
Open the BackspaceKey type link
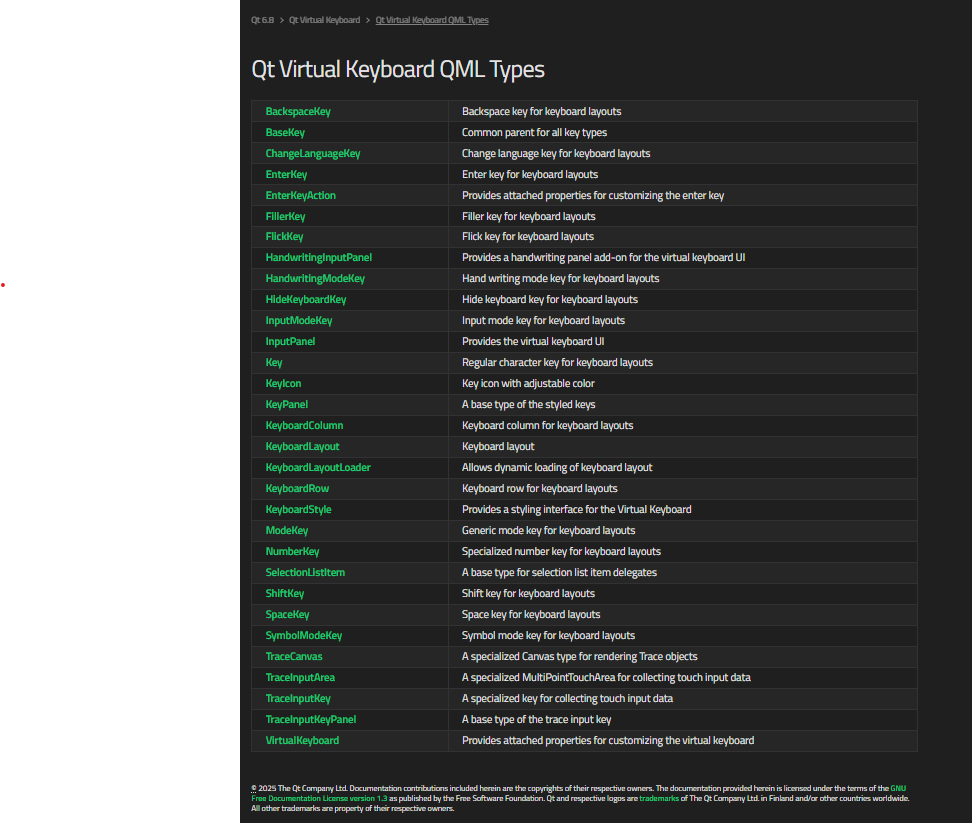click(x=298, y=112)
